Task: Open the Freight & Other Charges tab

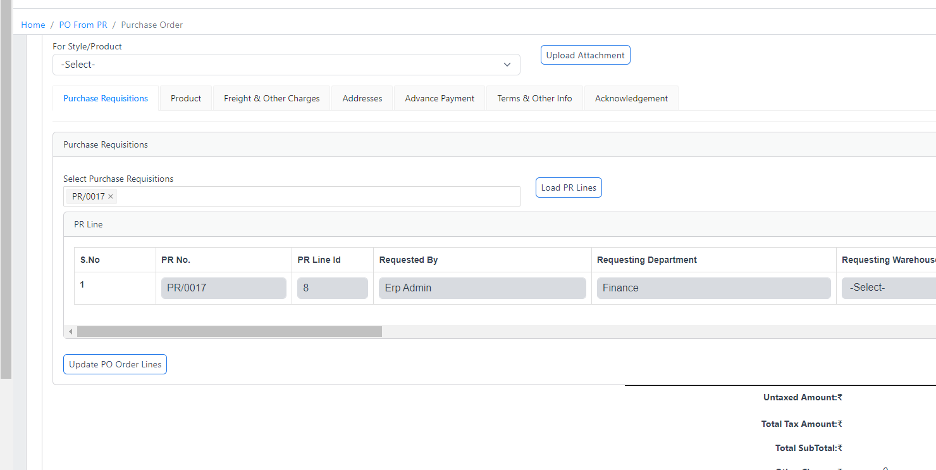Action: (x=271, y=98)
